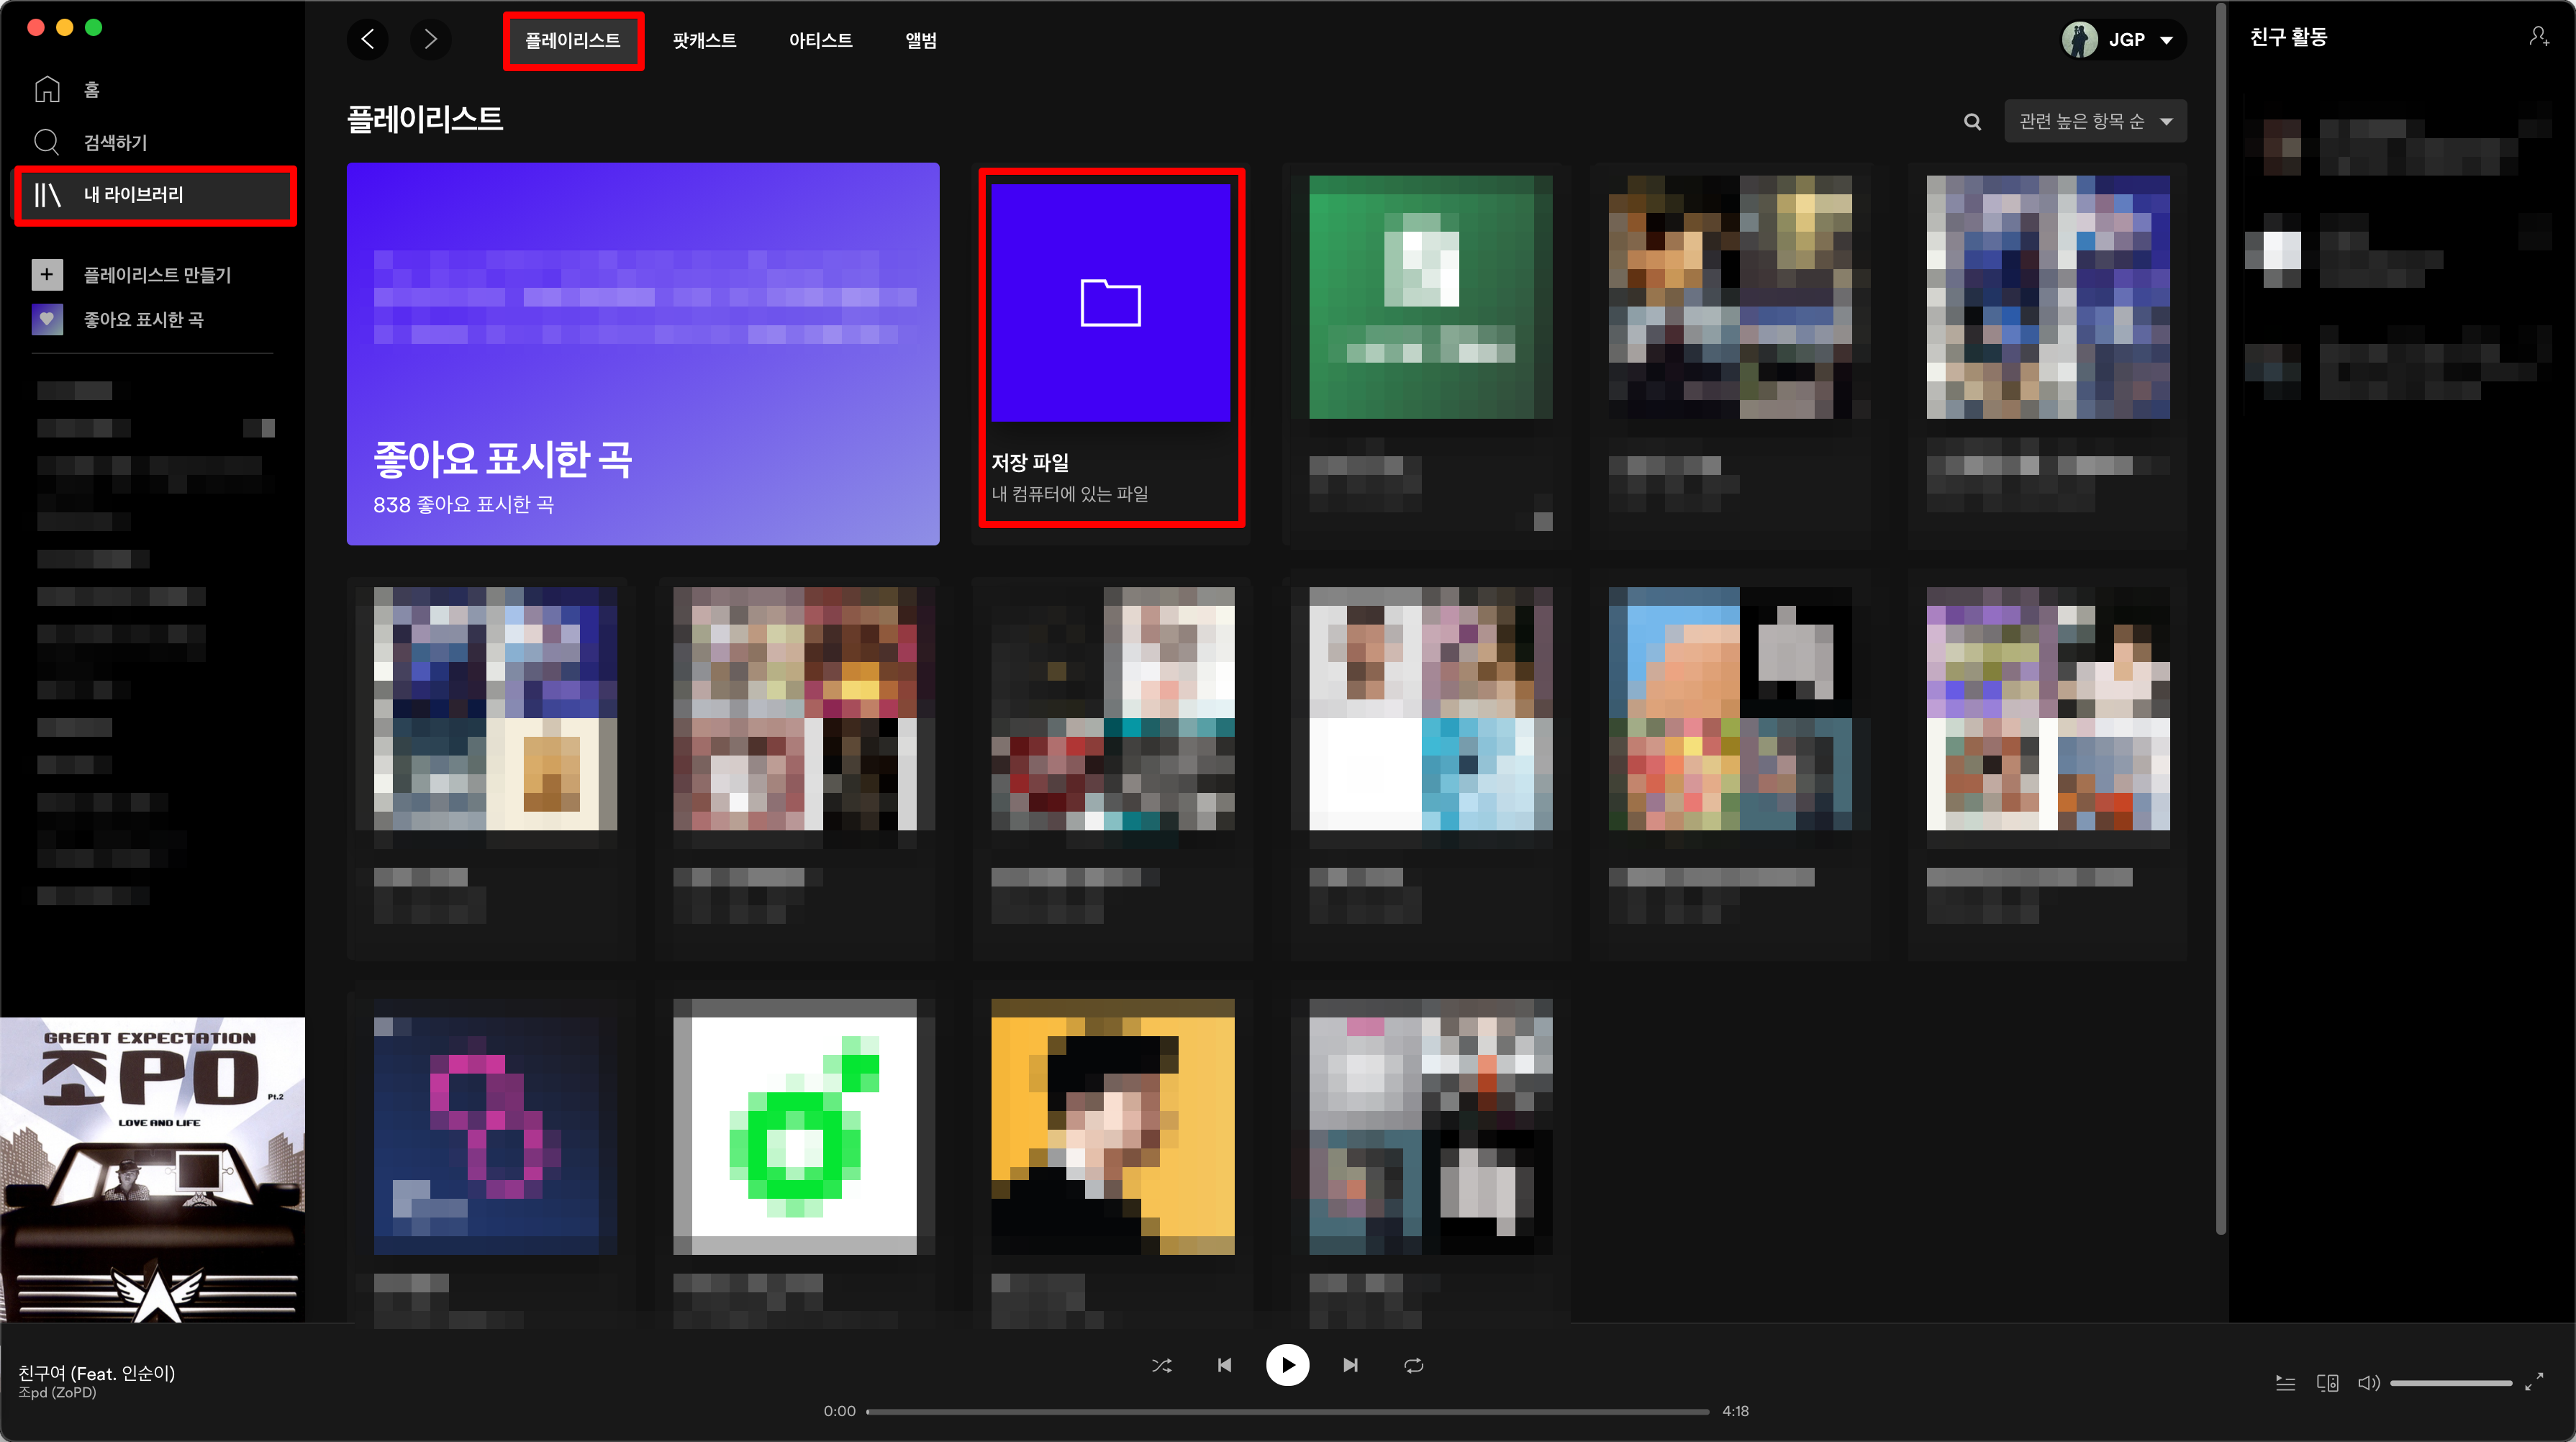
Task: Open the search page from sidebar
Action: pos(47,142)
